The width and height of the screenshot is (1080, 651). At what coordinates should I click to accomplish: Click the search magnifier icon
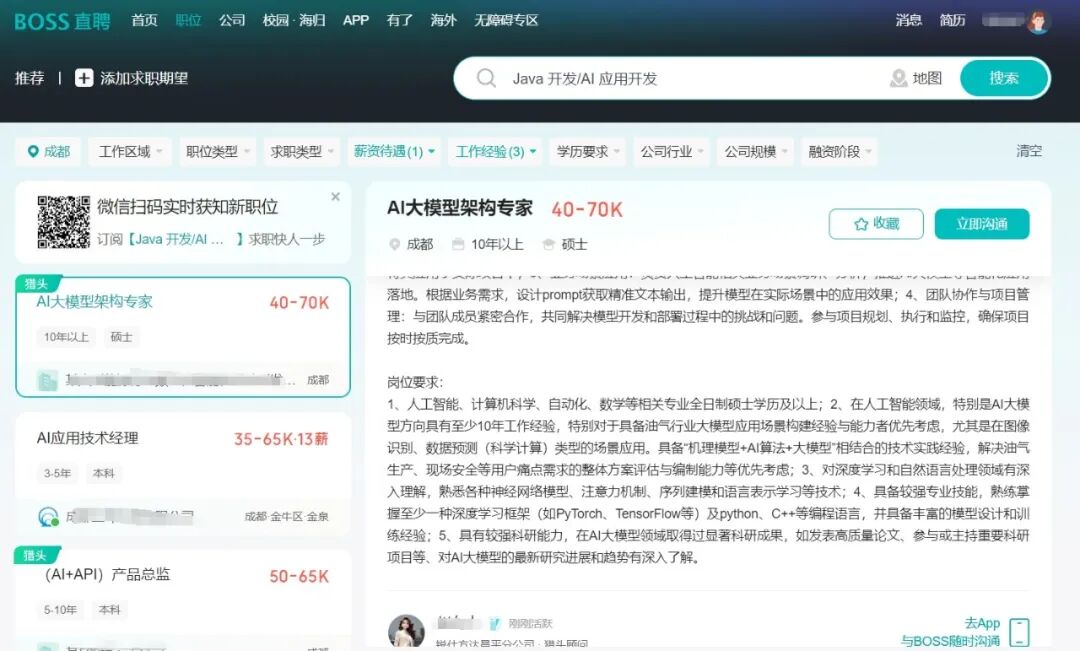(486, 78)
